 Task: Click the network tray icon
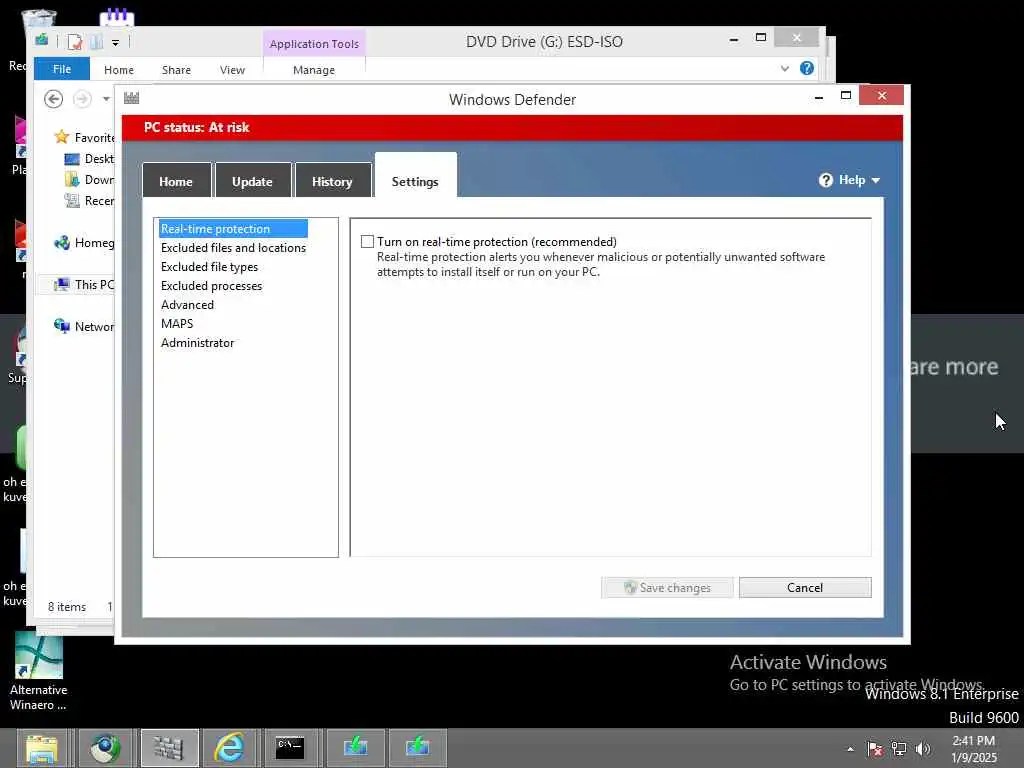[x=899, y=749]
